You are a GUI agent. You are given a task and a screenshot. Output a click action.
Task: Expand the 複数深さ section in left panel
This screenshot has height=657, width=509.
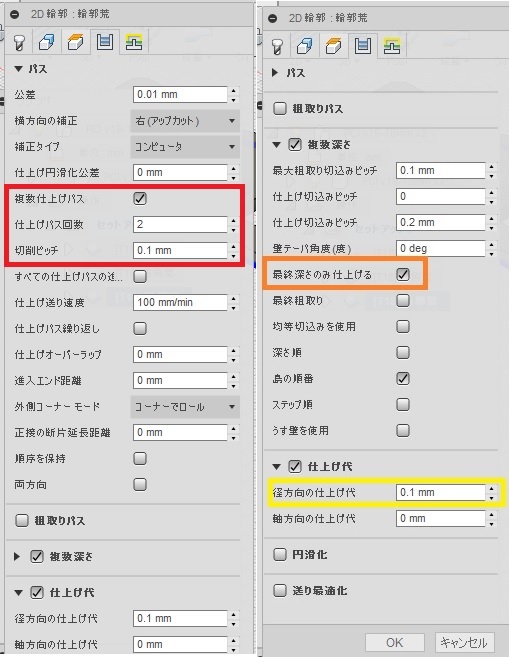click(x=17, y=556)
